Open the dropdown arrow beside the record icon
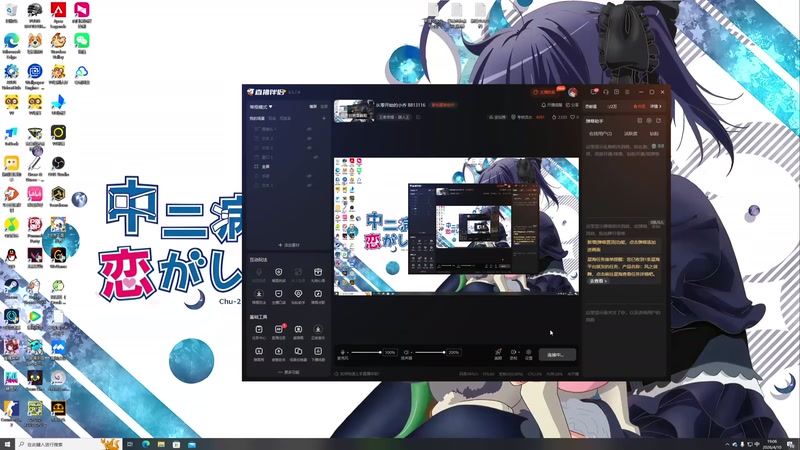The width and height of the screenshot is (800, 450). tap(518, 353)
